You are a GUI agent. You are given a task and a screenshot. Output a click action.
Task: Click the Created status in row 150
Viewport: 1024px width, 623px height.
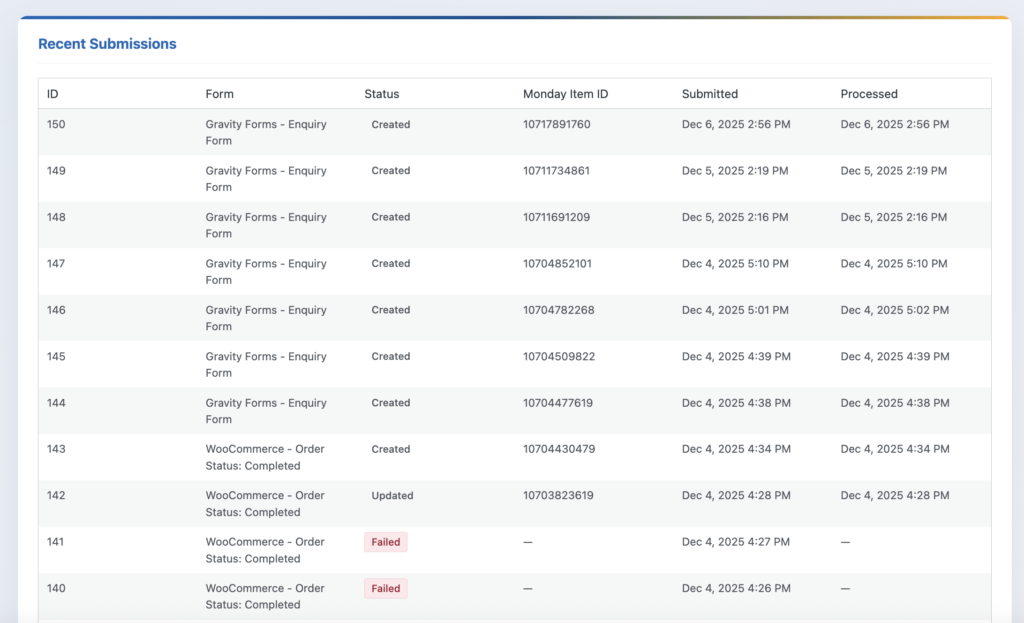(390, 125)
